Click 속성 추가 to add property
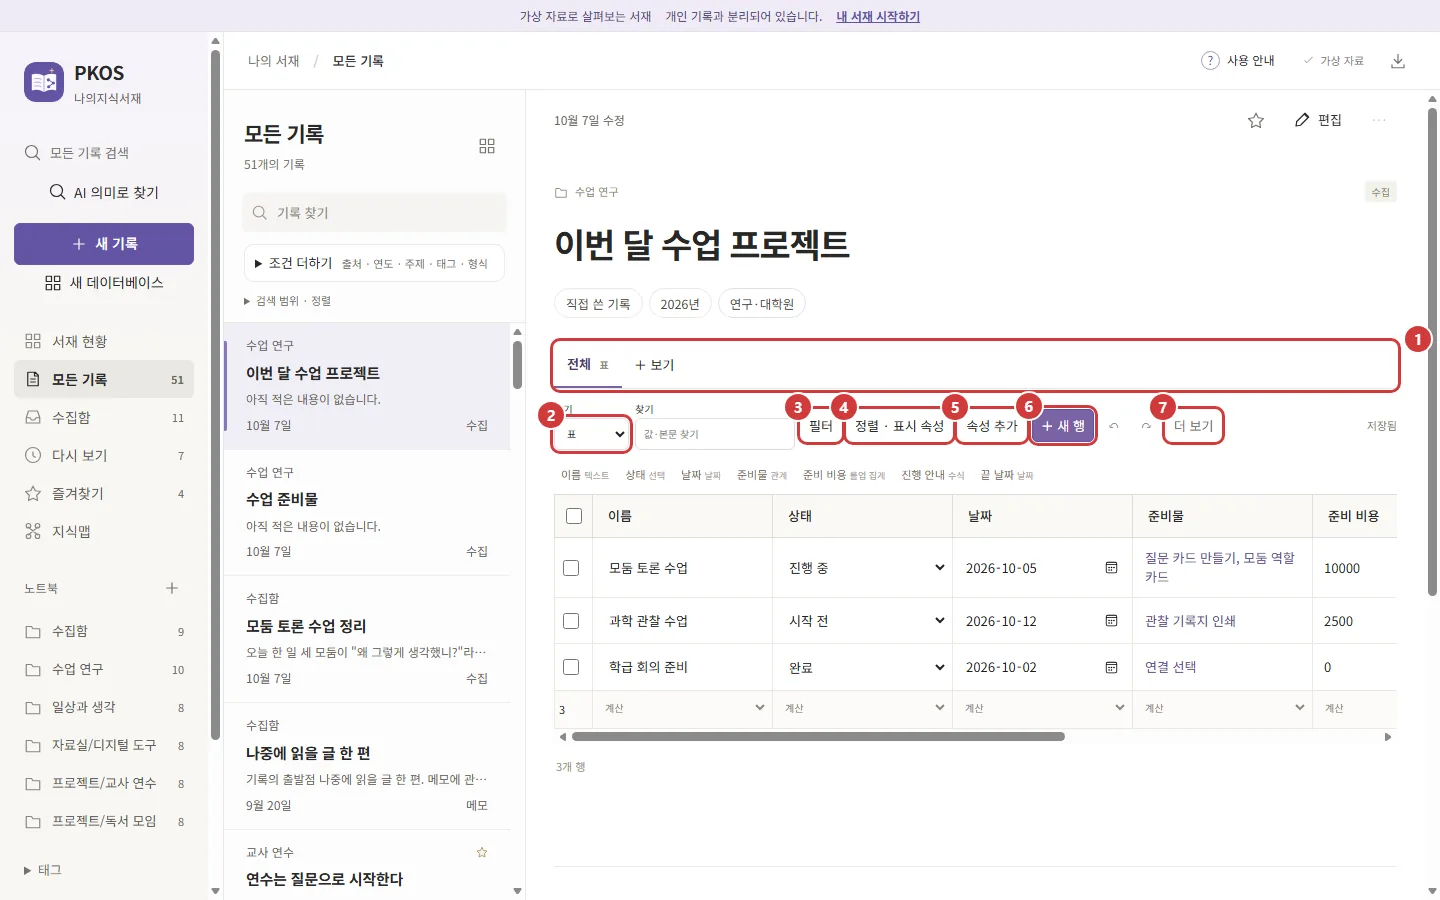1440x900 pixels. 992,426
